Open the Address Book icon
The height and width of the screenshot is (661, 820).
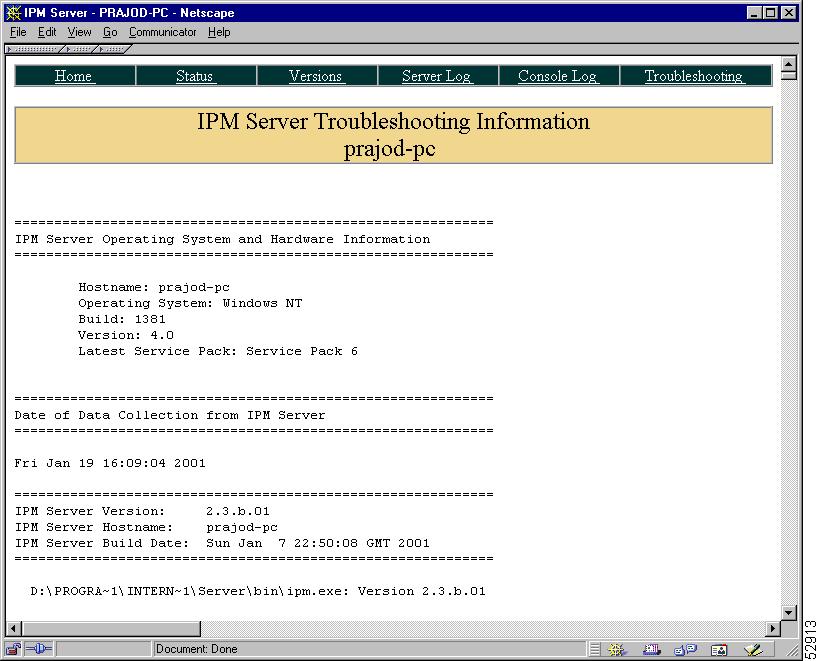point(719,649)
